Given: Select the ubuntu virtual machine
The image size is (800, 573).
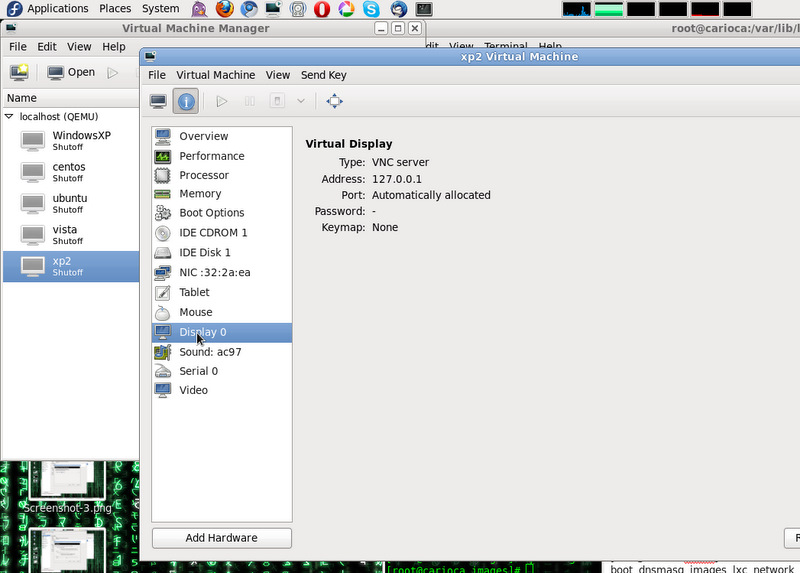Looking at the screenshot, I should click(69, 203).
